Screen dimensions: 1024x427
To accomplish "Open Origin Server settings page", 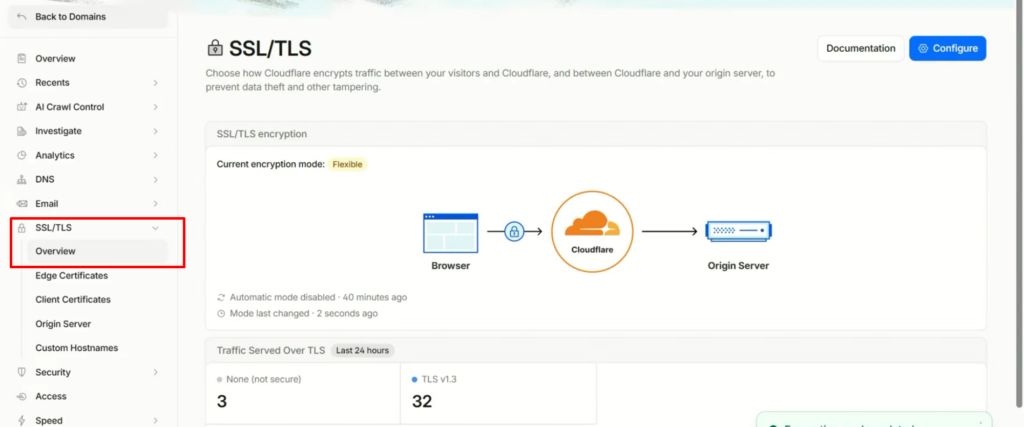I will point(63,324).
